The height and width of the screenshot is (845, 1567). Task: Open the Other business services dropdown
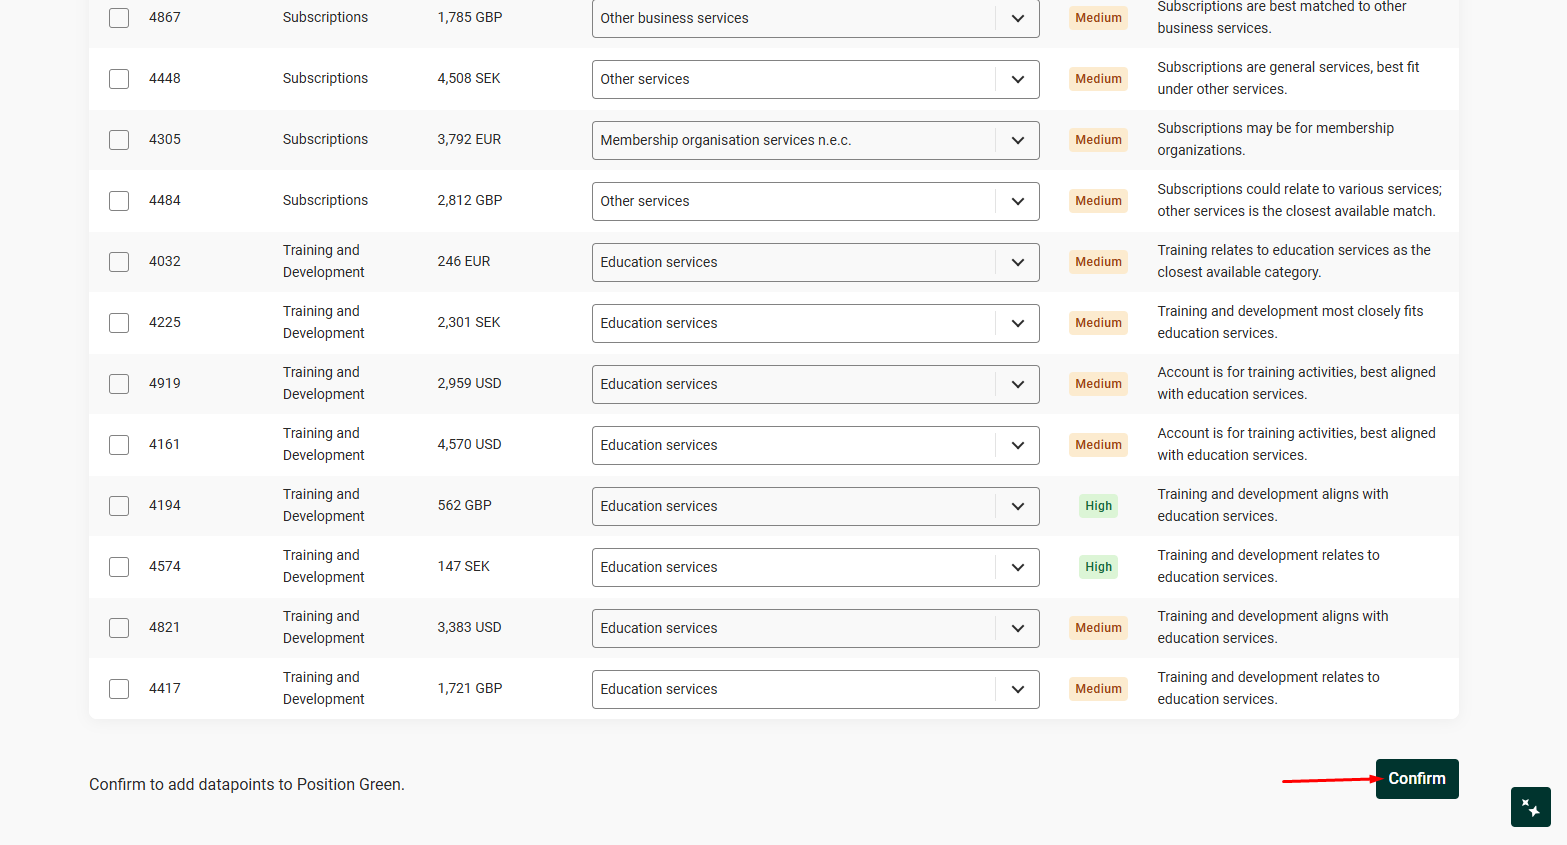tap(815, 19)
